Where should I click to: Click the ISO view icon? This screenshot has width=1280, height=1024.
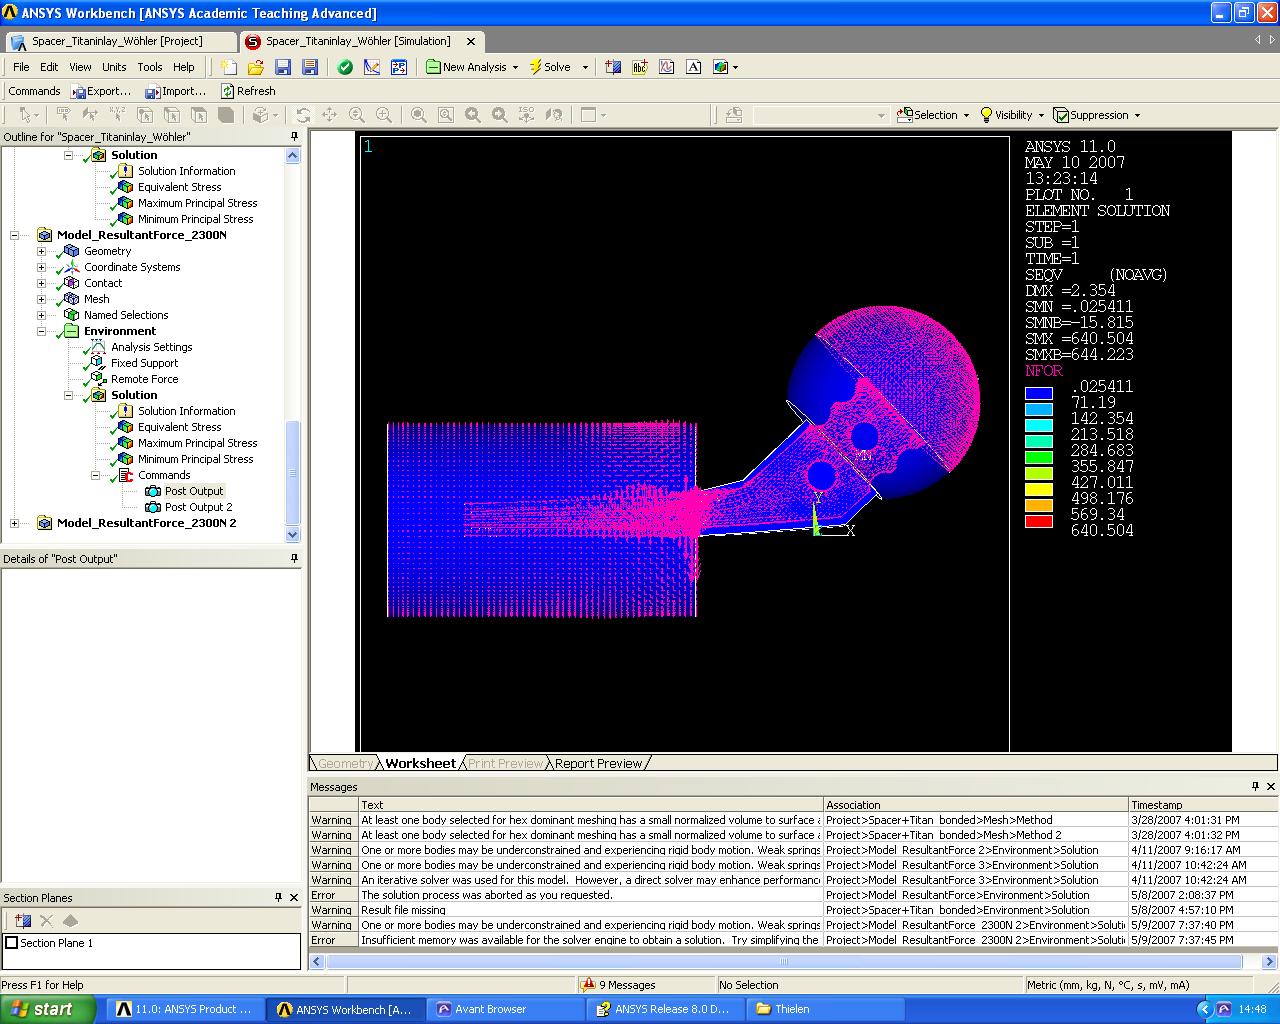[x=527, y=115]
